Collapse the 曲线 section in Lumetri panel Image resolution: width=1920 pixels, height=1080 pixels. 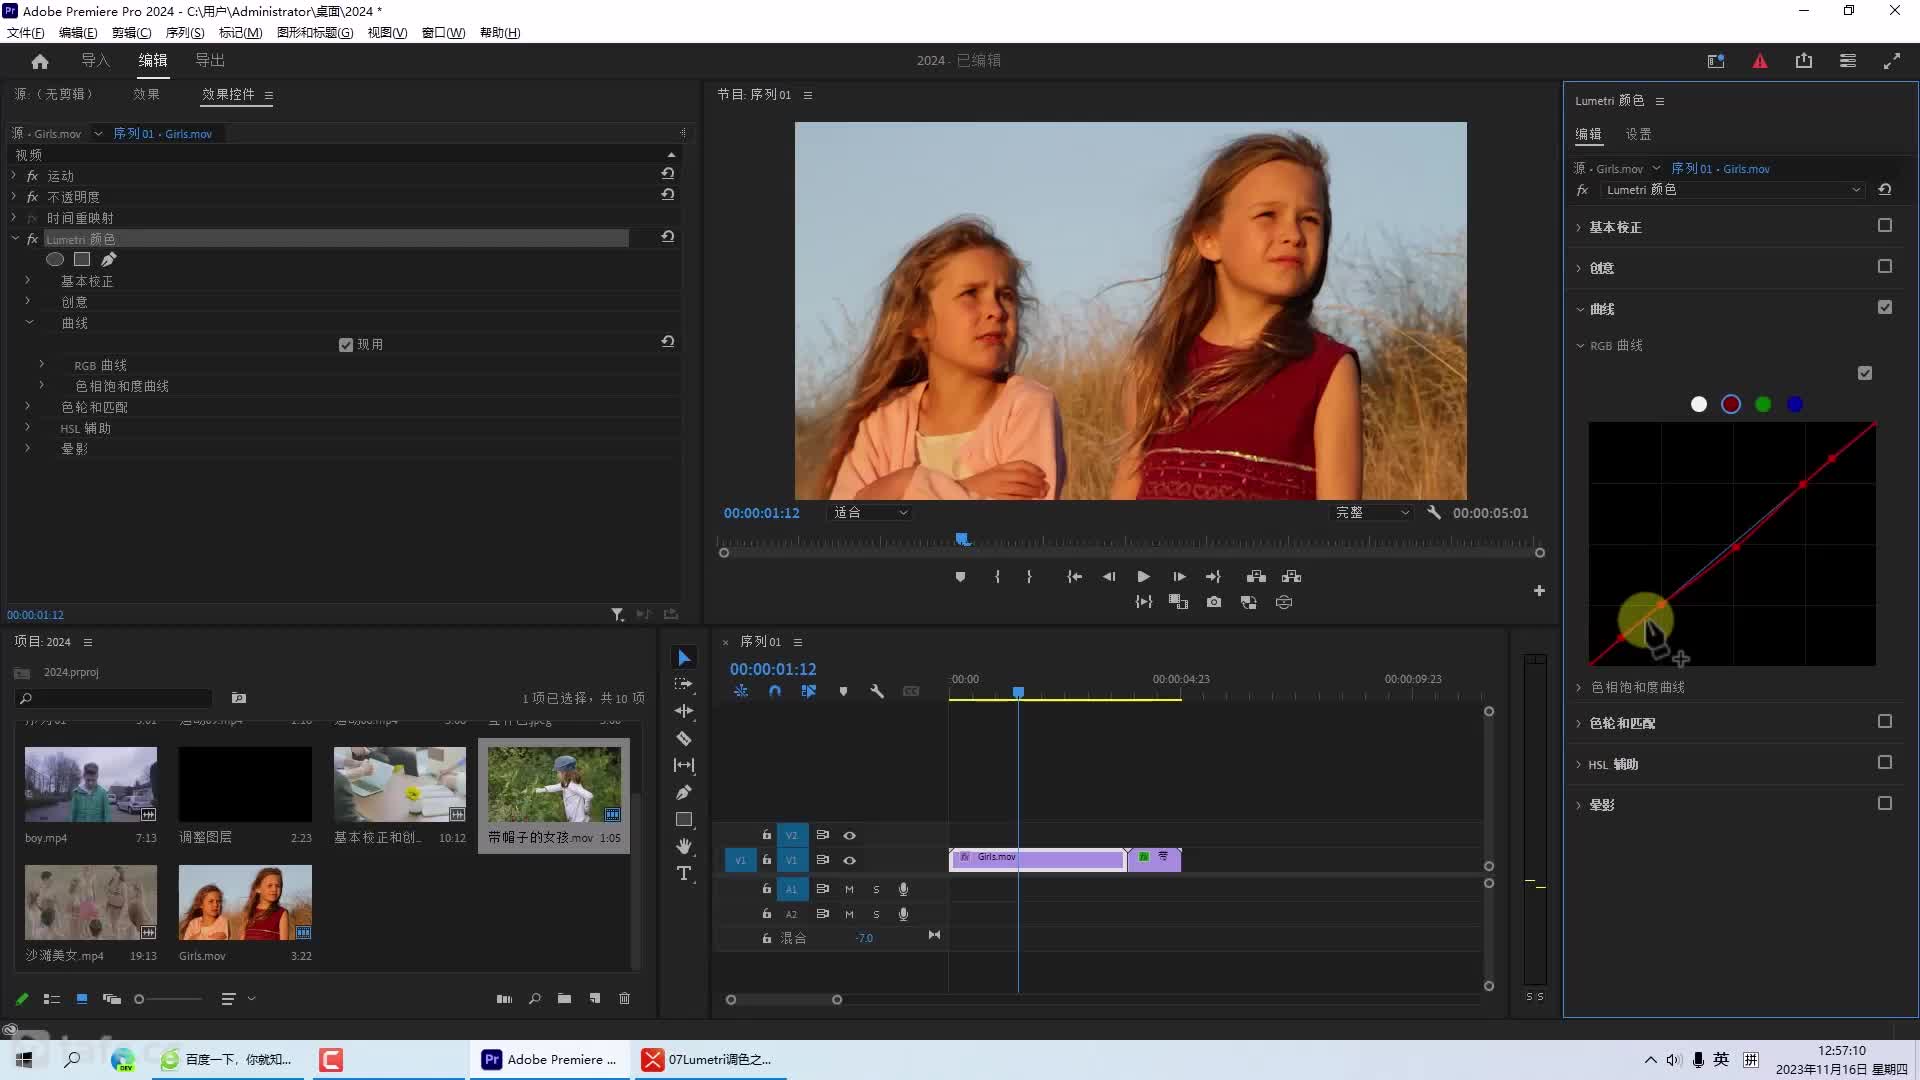click(x=1580, y=310)
